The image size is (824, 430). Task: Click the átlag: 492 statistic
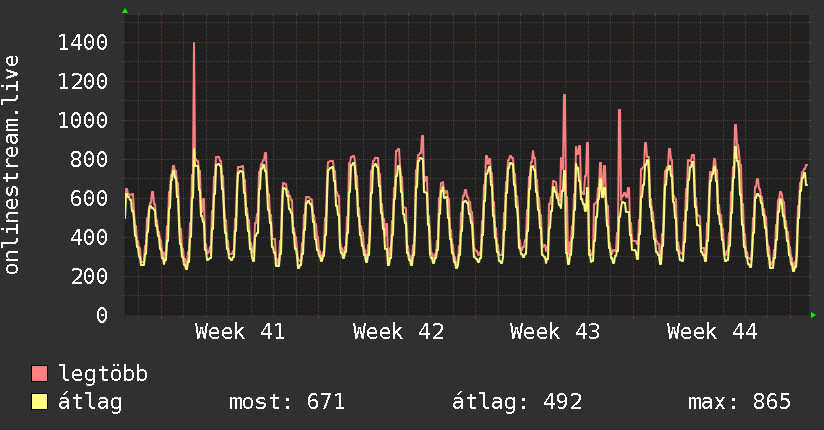pos(517,402)
